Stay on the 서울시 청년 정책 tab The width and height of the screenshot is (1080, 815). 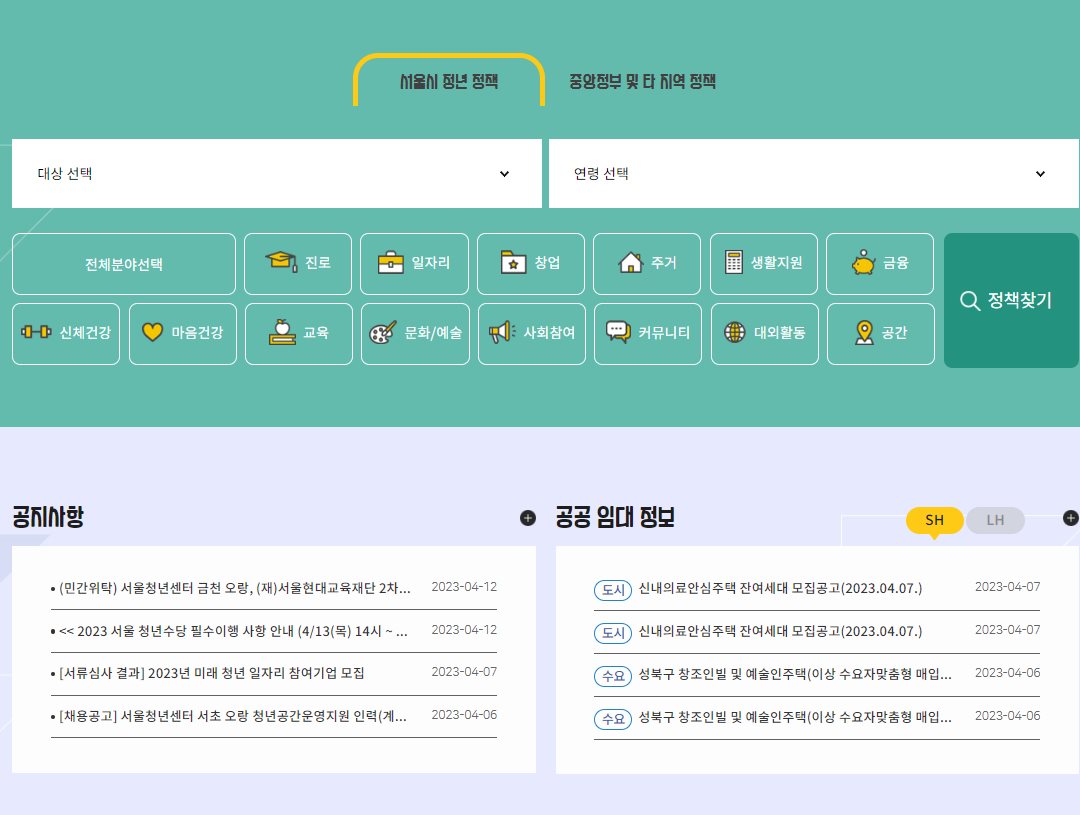[x=448, y=82]
